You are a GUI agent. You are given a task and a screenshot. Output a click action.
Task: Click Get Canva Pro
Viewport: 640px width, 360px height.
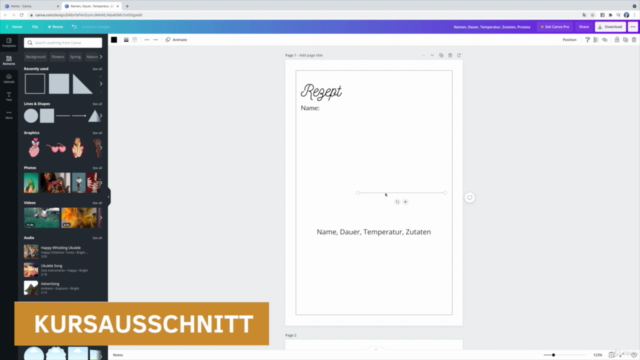tap(555, 27)
